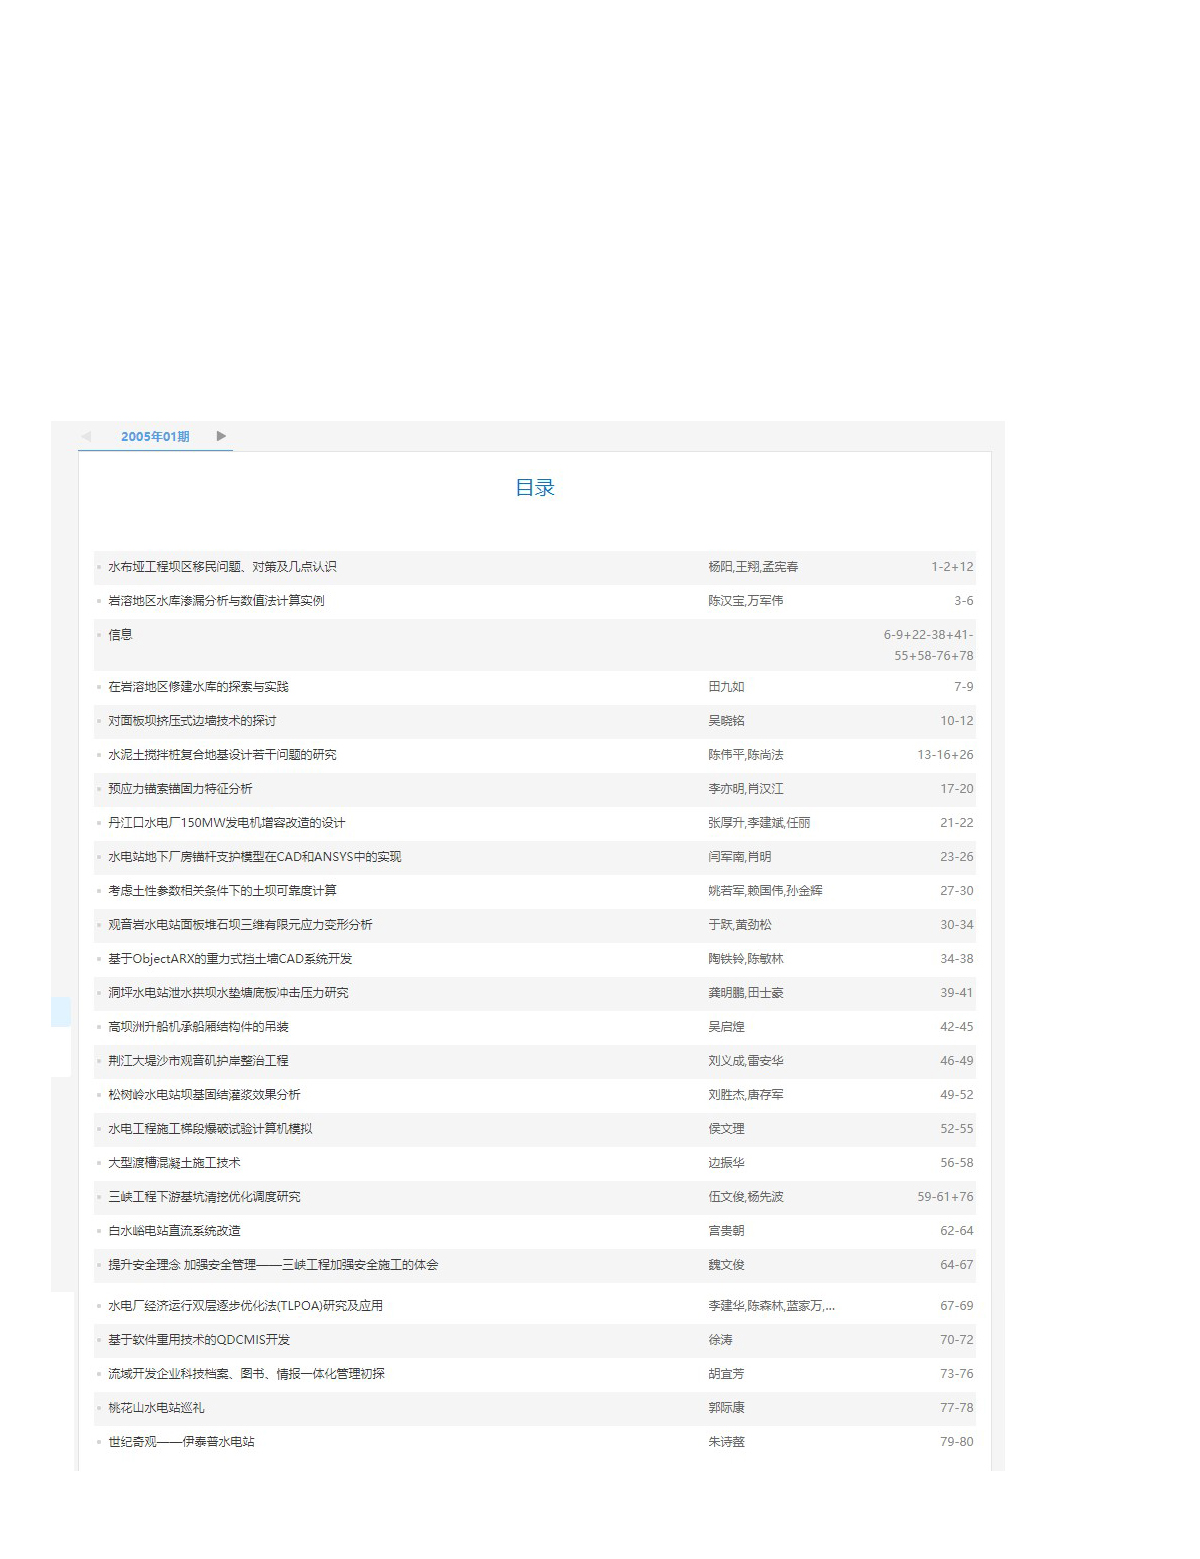
Task: Click author name 吴启煌
Action: tap(726, 1027)
